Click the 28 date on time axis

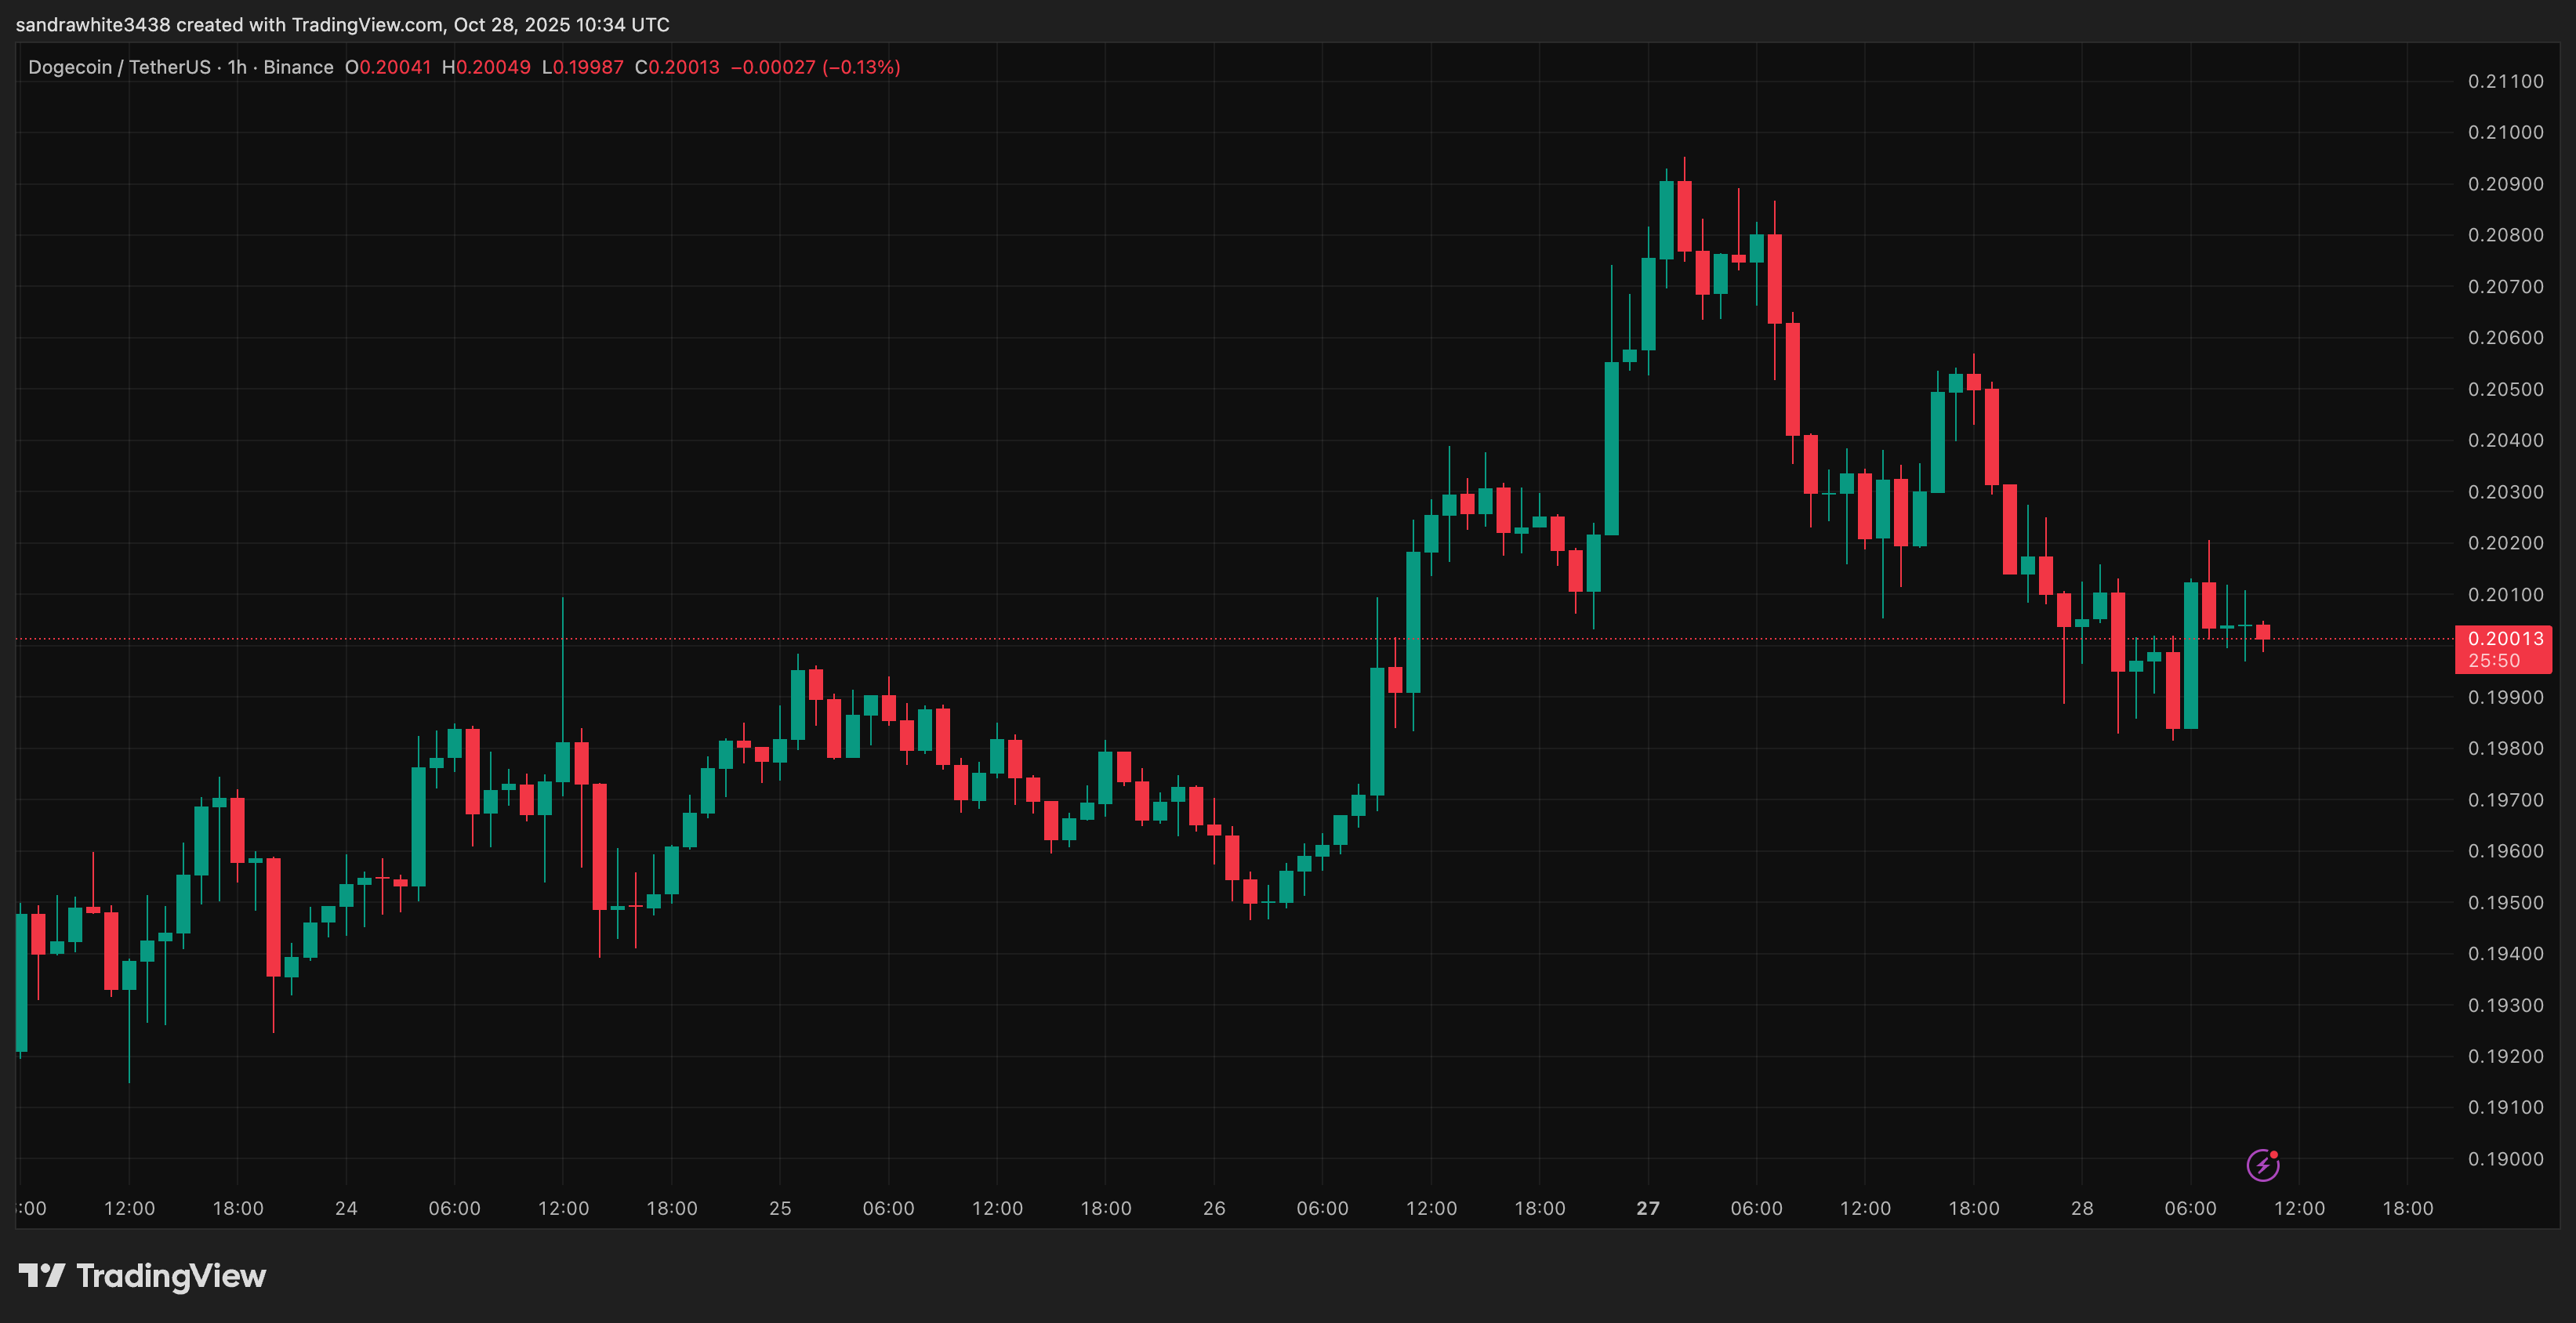[x=2082, y=1208]
